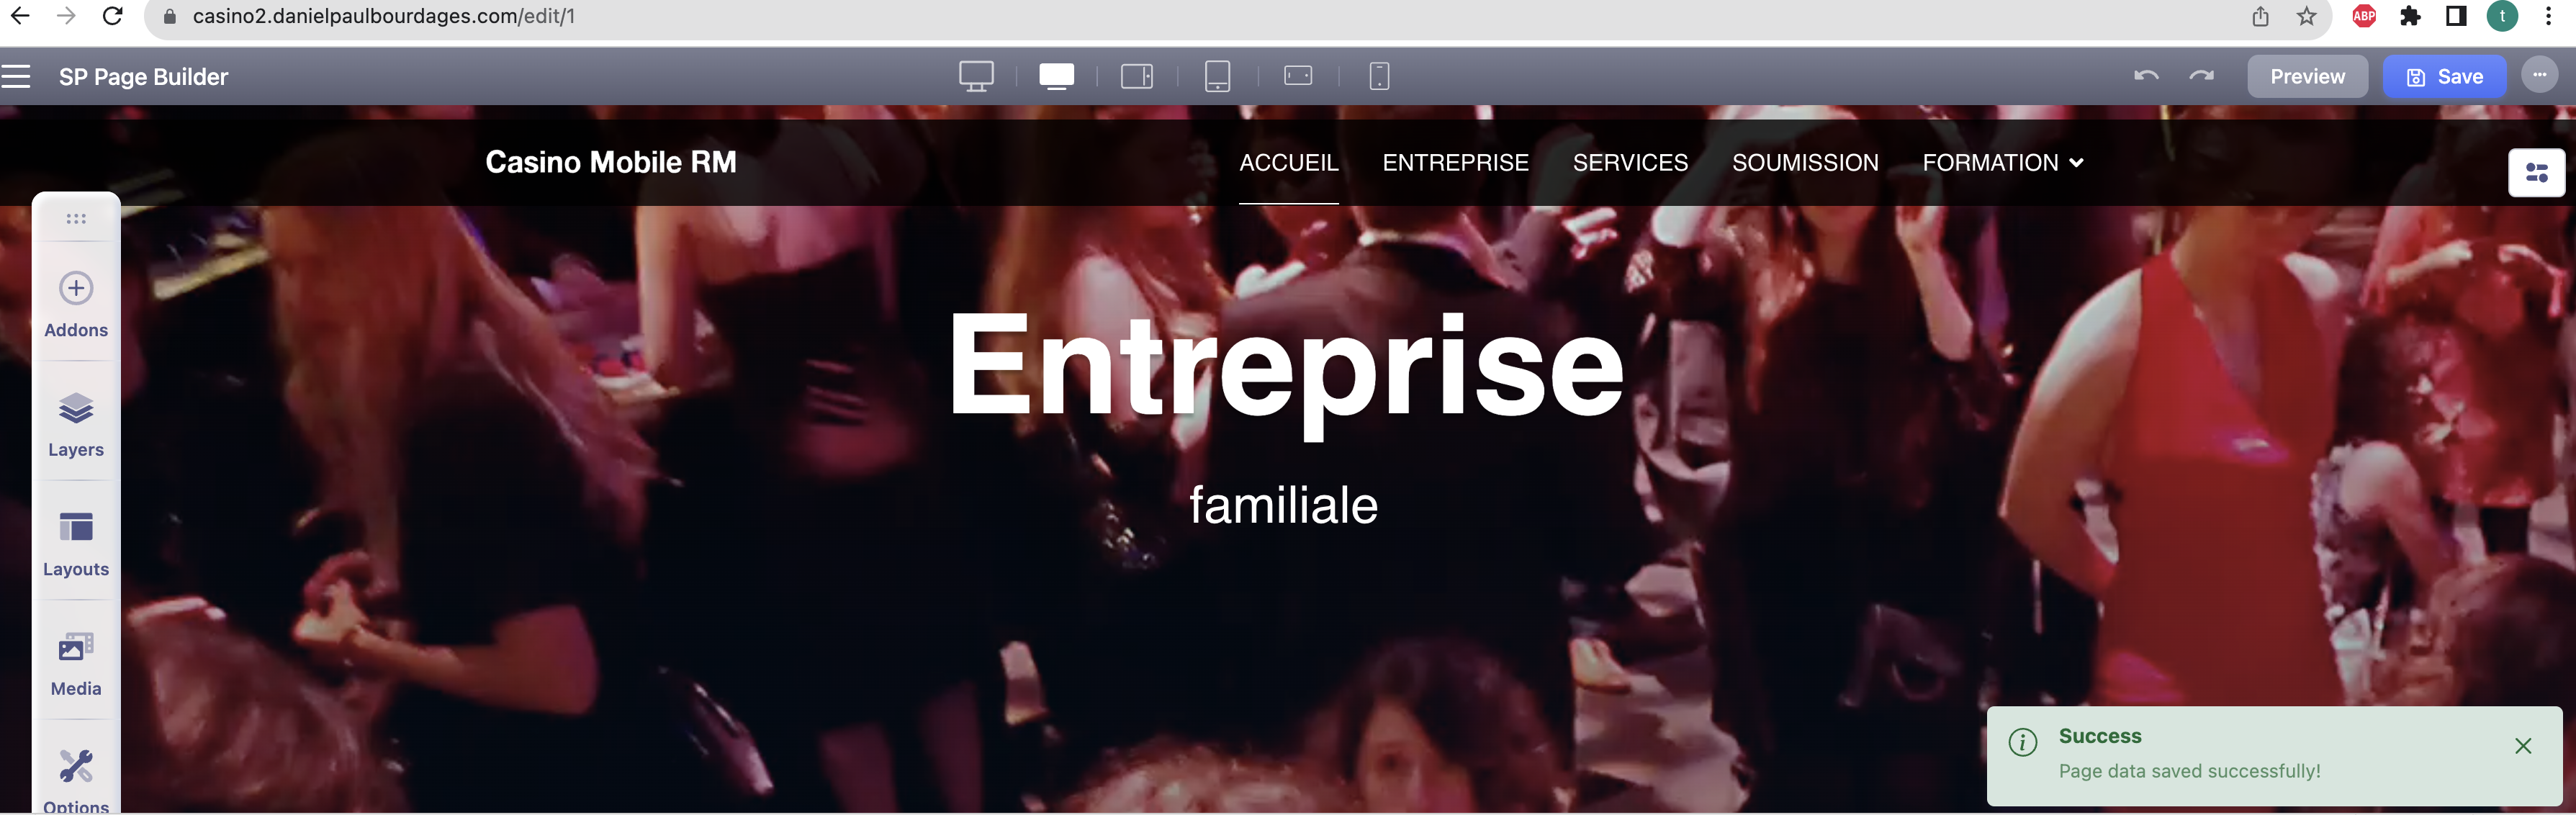
Task: Switch to tablet viewport mode
Action: pyautogui.click(x=1217, y=76)
